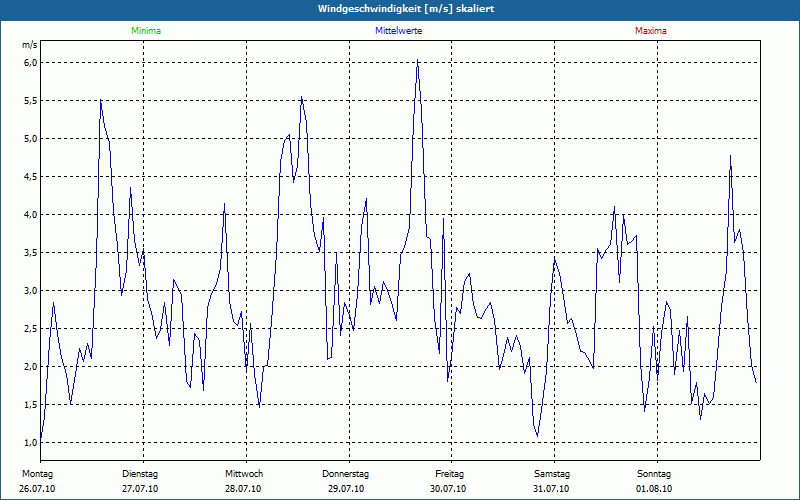The height and width of the screenshot is (500, 800).
Task: Click the 2,5 y-axis value
Action: [31, 329]
